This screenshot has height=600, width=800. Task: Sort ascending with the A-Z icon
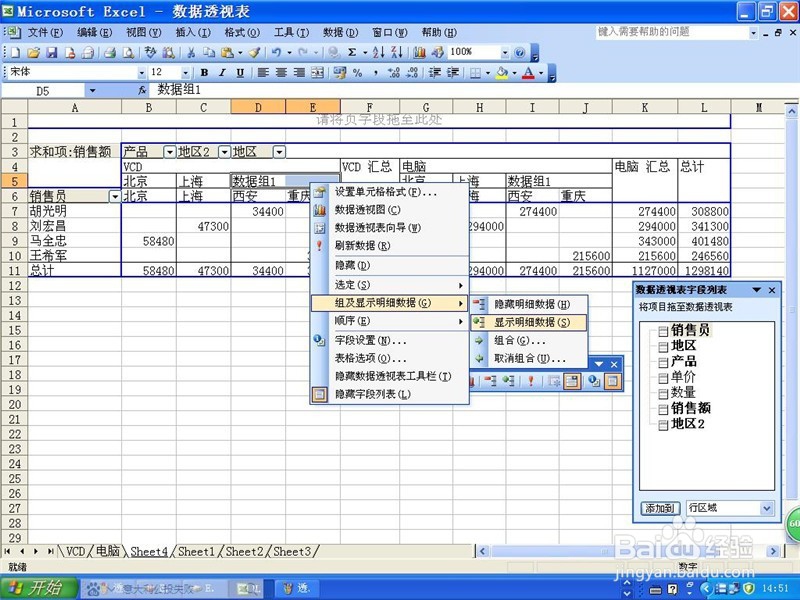tap(378, 52)
